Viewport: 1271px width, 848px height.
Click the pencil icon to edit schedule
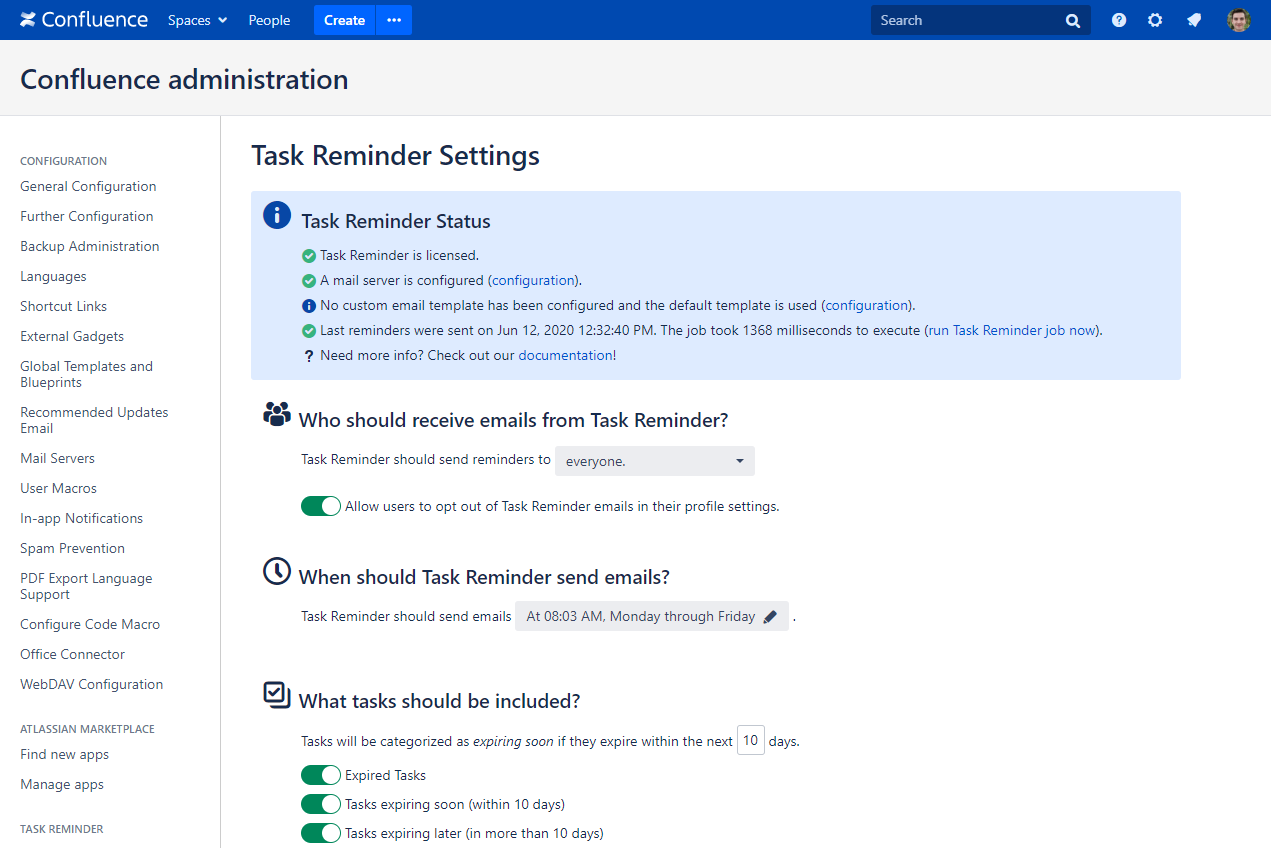770,617
